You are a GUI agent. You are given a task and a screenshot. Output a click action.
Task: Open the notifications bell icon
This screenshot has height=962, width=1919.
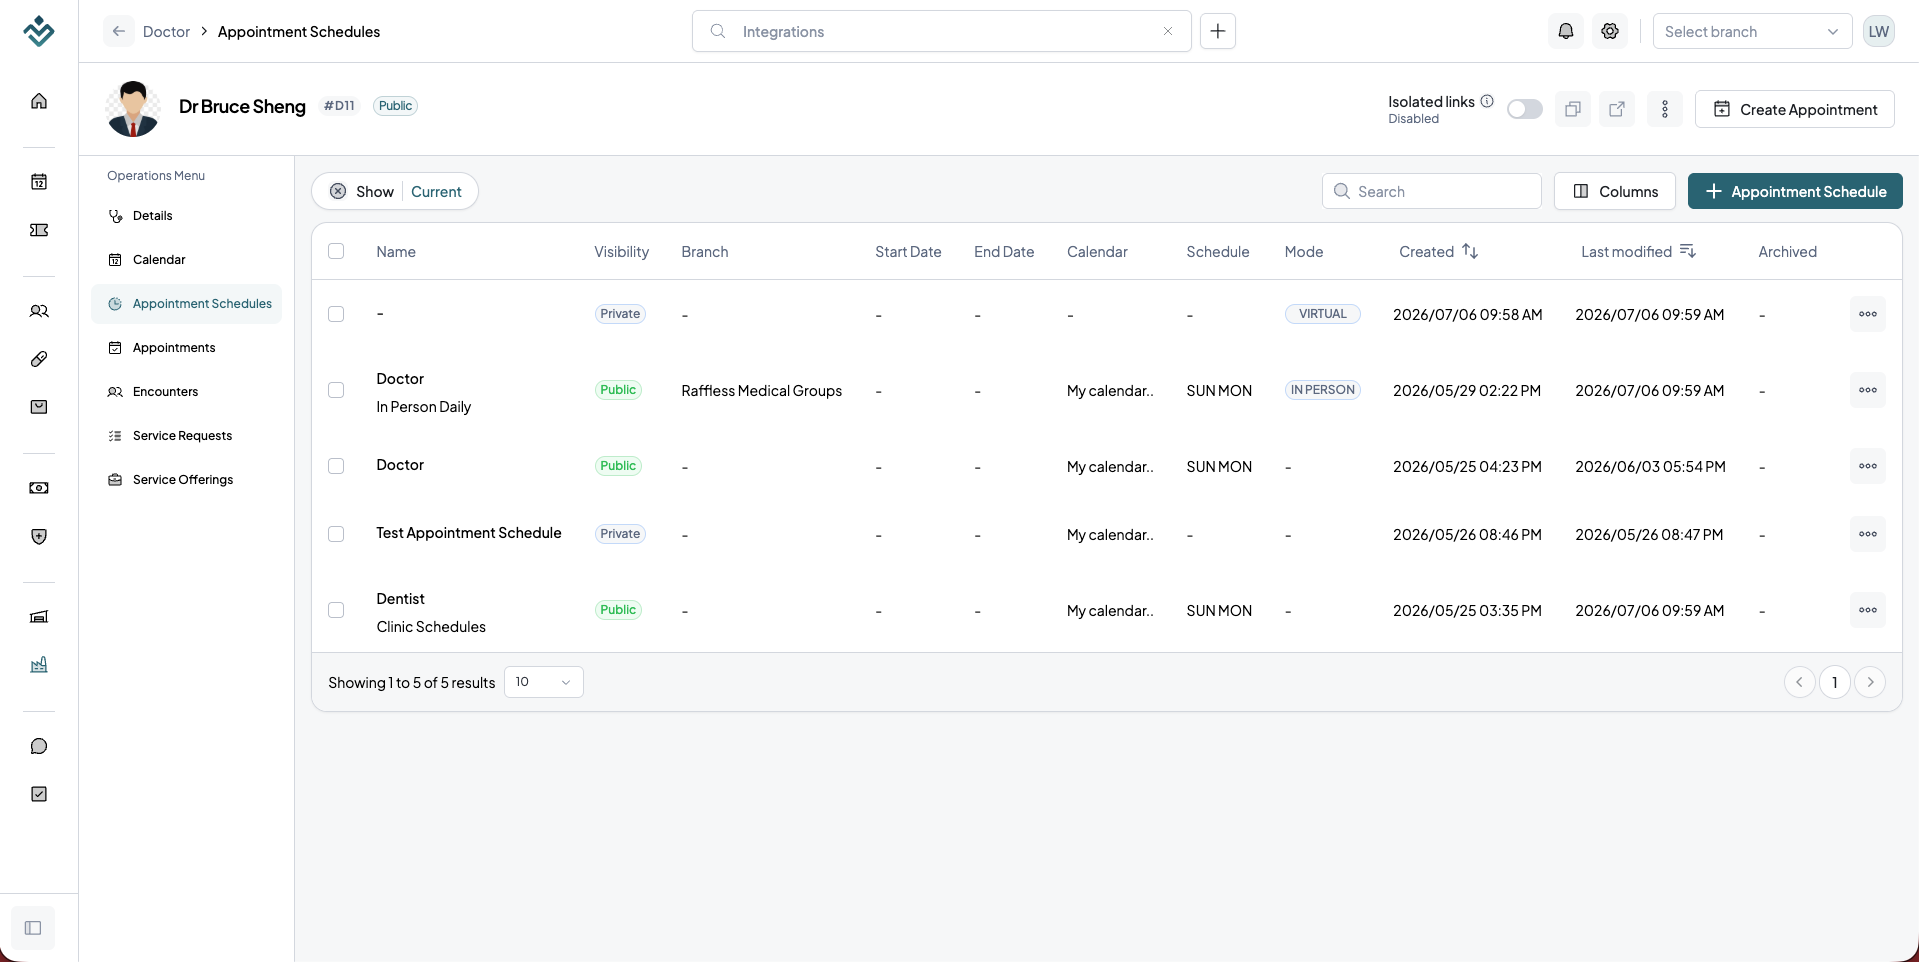pos(1566,31)
